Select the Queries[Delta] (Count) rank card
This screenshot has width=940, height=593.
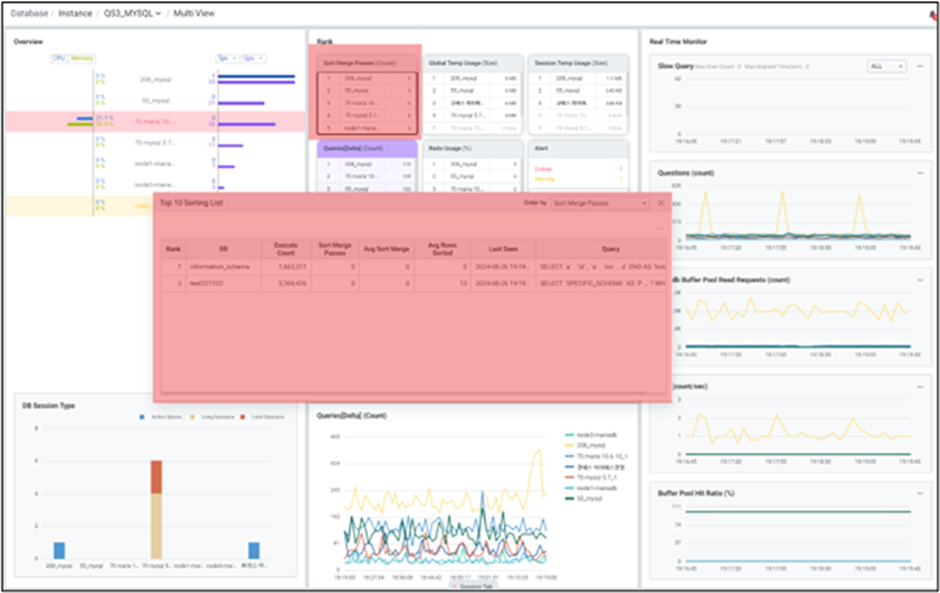click(x=366, y=147)
